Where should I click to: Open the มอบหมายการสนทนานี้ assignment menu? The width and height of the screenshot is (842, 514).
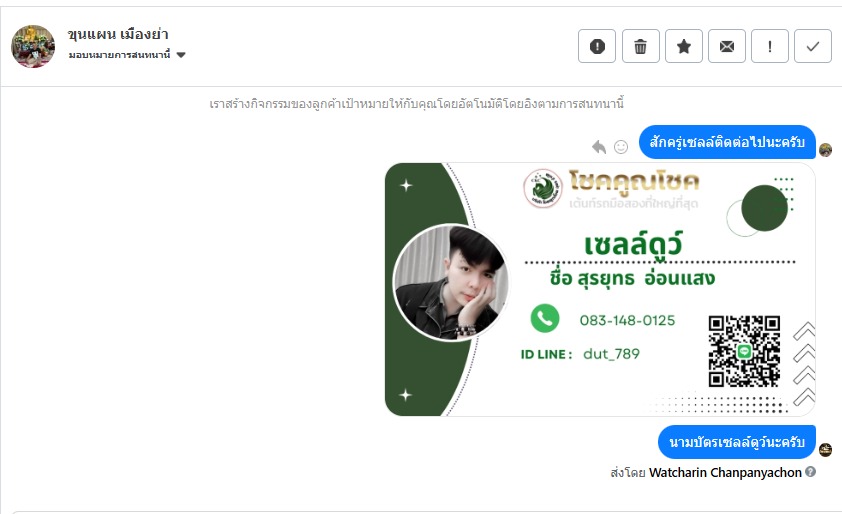click(127, 55)
